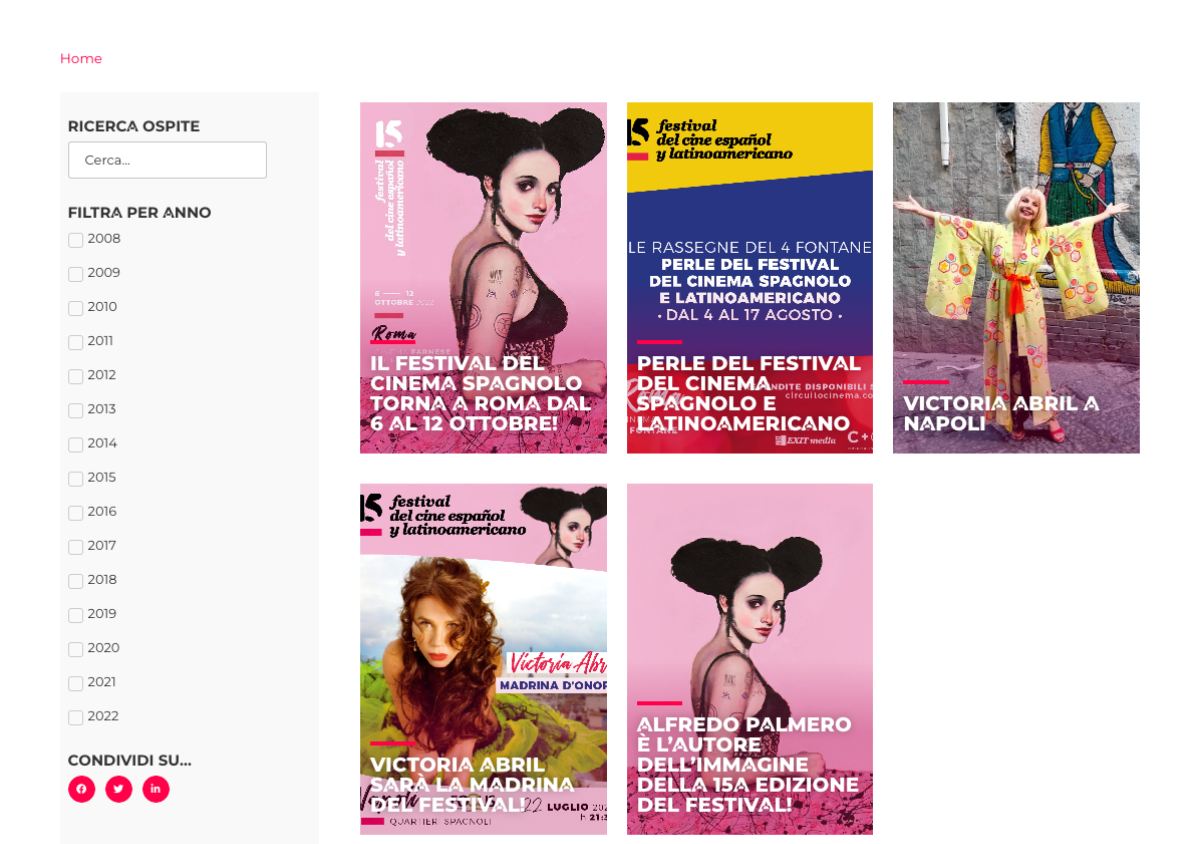Click the "Alfredo Palmero è l'autore" headline
Viewport: 1200px width, 844px height.
747,764
